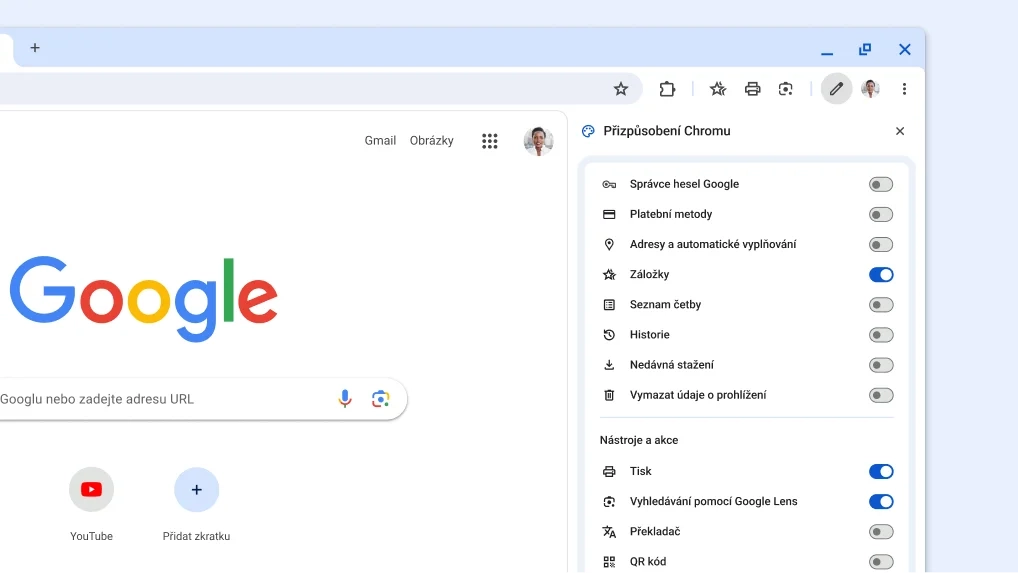Click the bookmark star icon in address bar
This screenshot has height=573, width=1018.
[621, 89]
